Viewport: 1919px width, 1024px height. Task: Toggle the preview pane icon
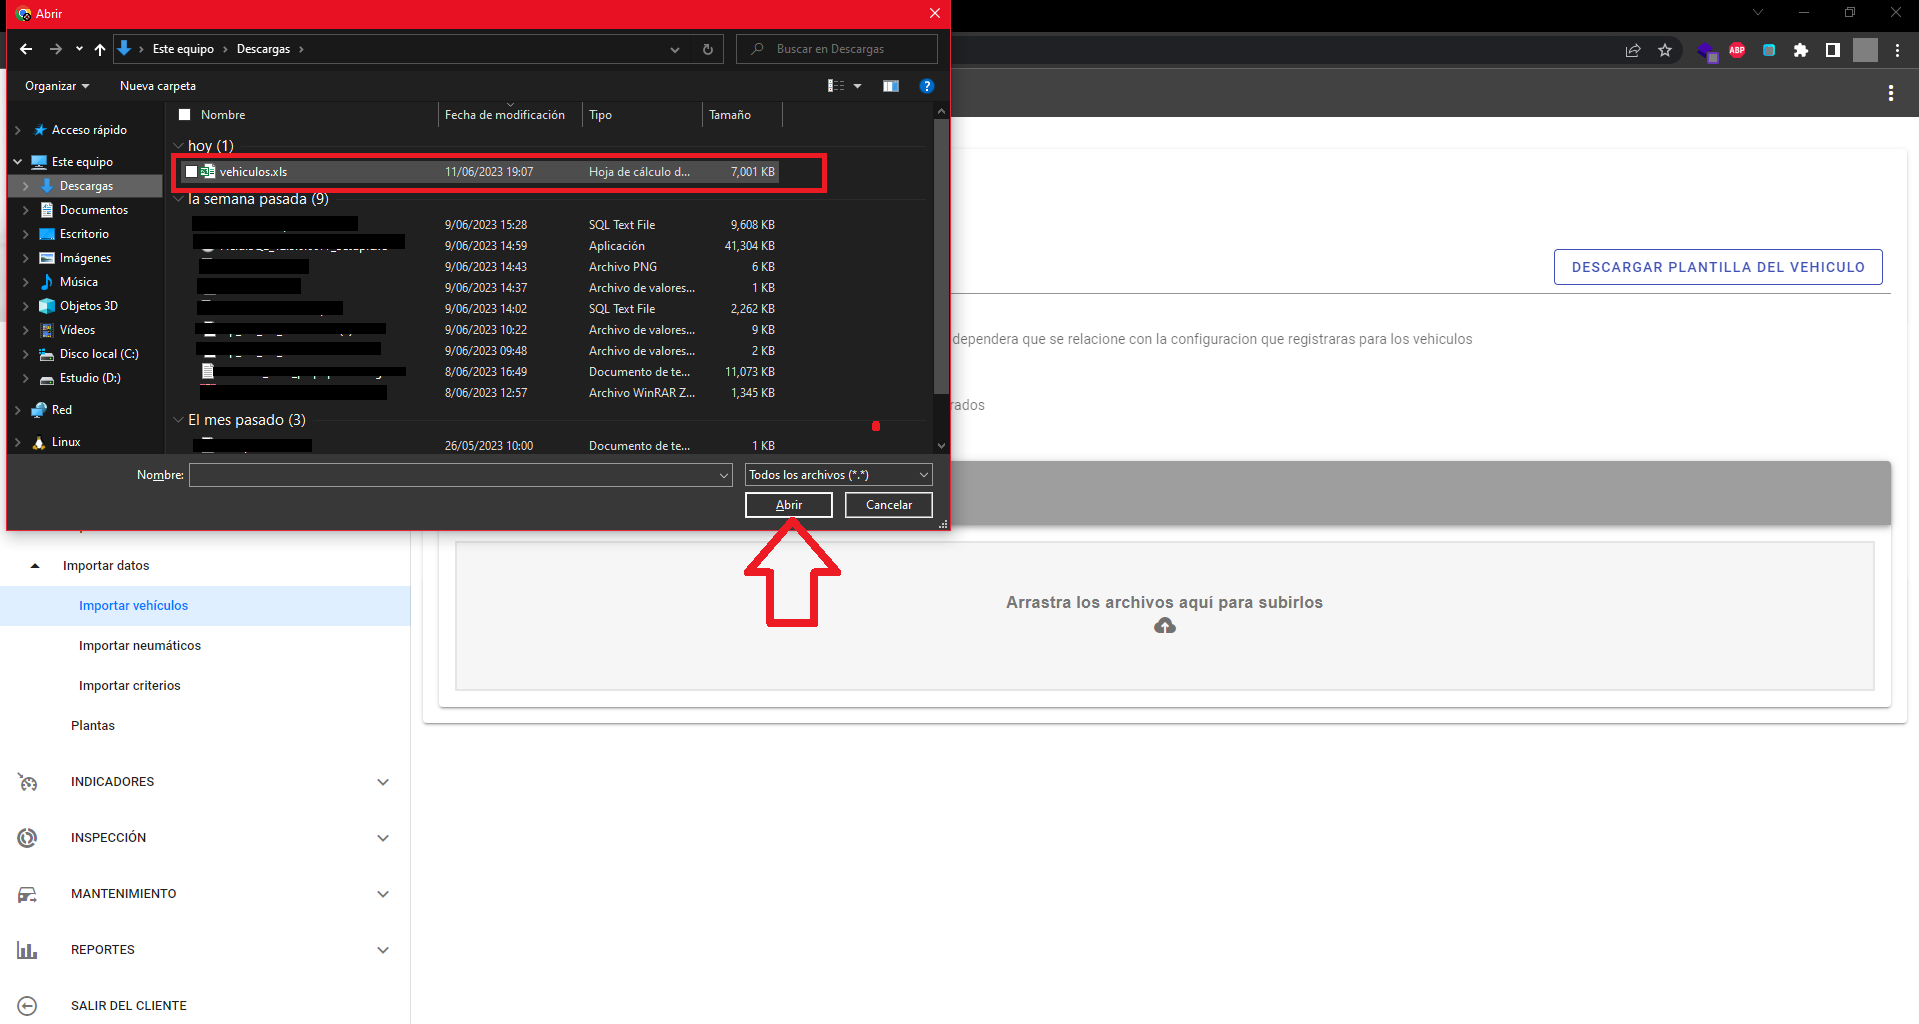[x=891, y=86]
